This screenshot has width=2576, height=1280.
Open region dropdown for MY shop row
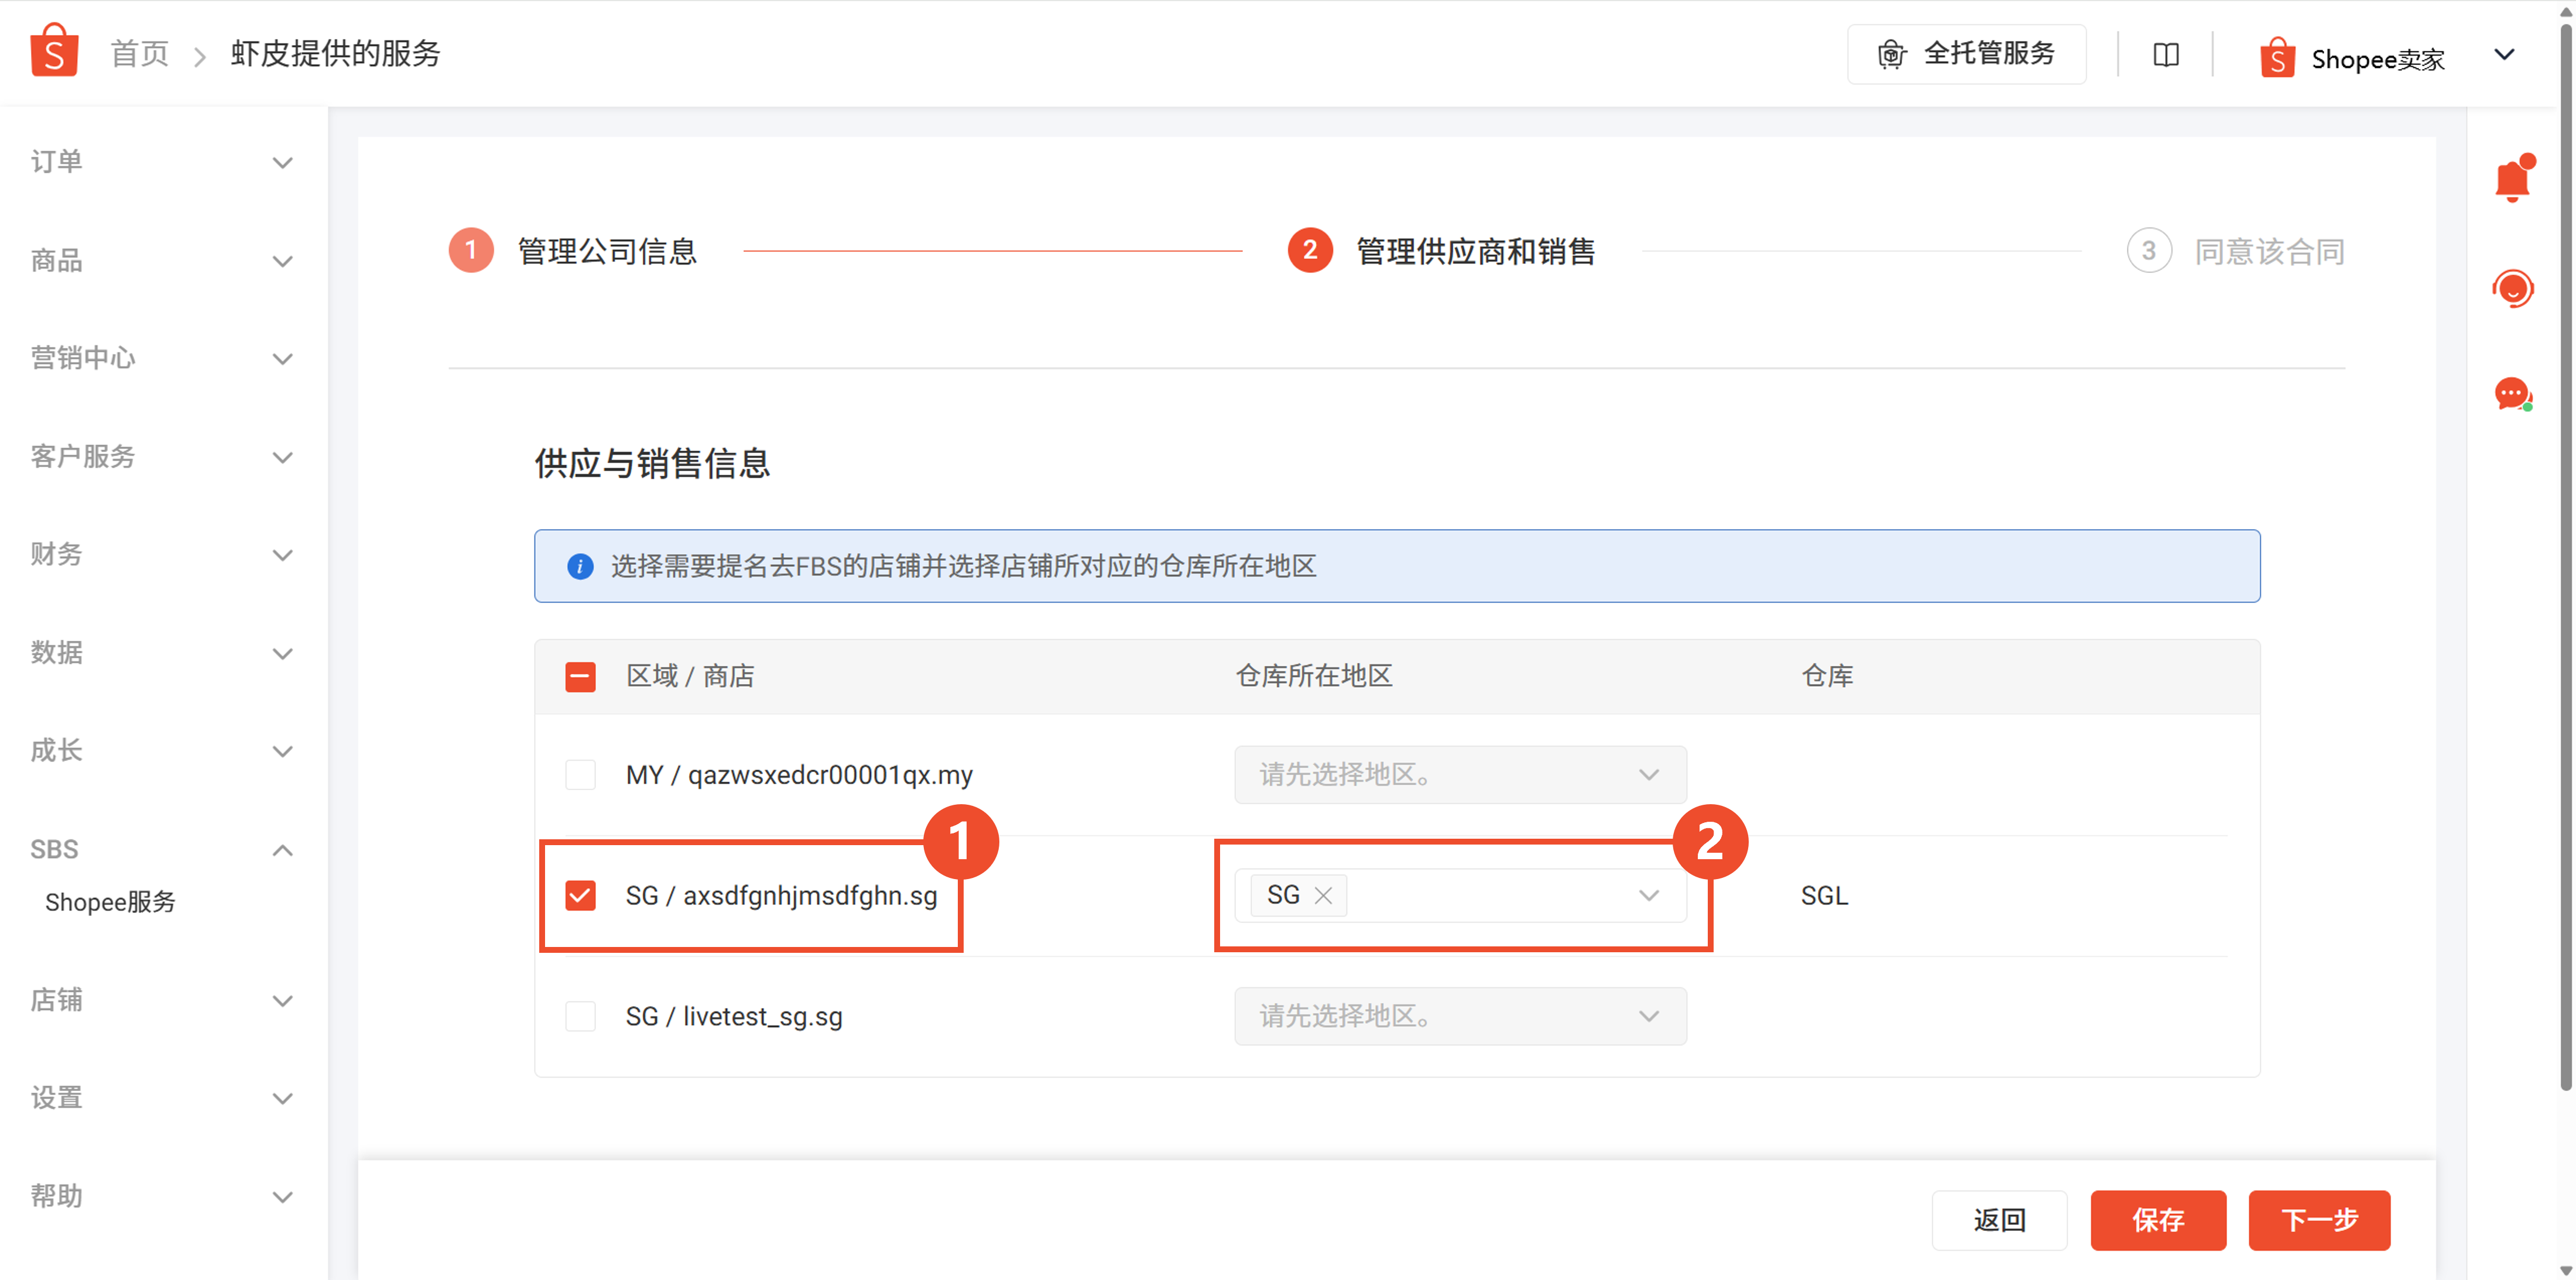point(1460,774)
